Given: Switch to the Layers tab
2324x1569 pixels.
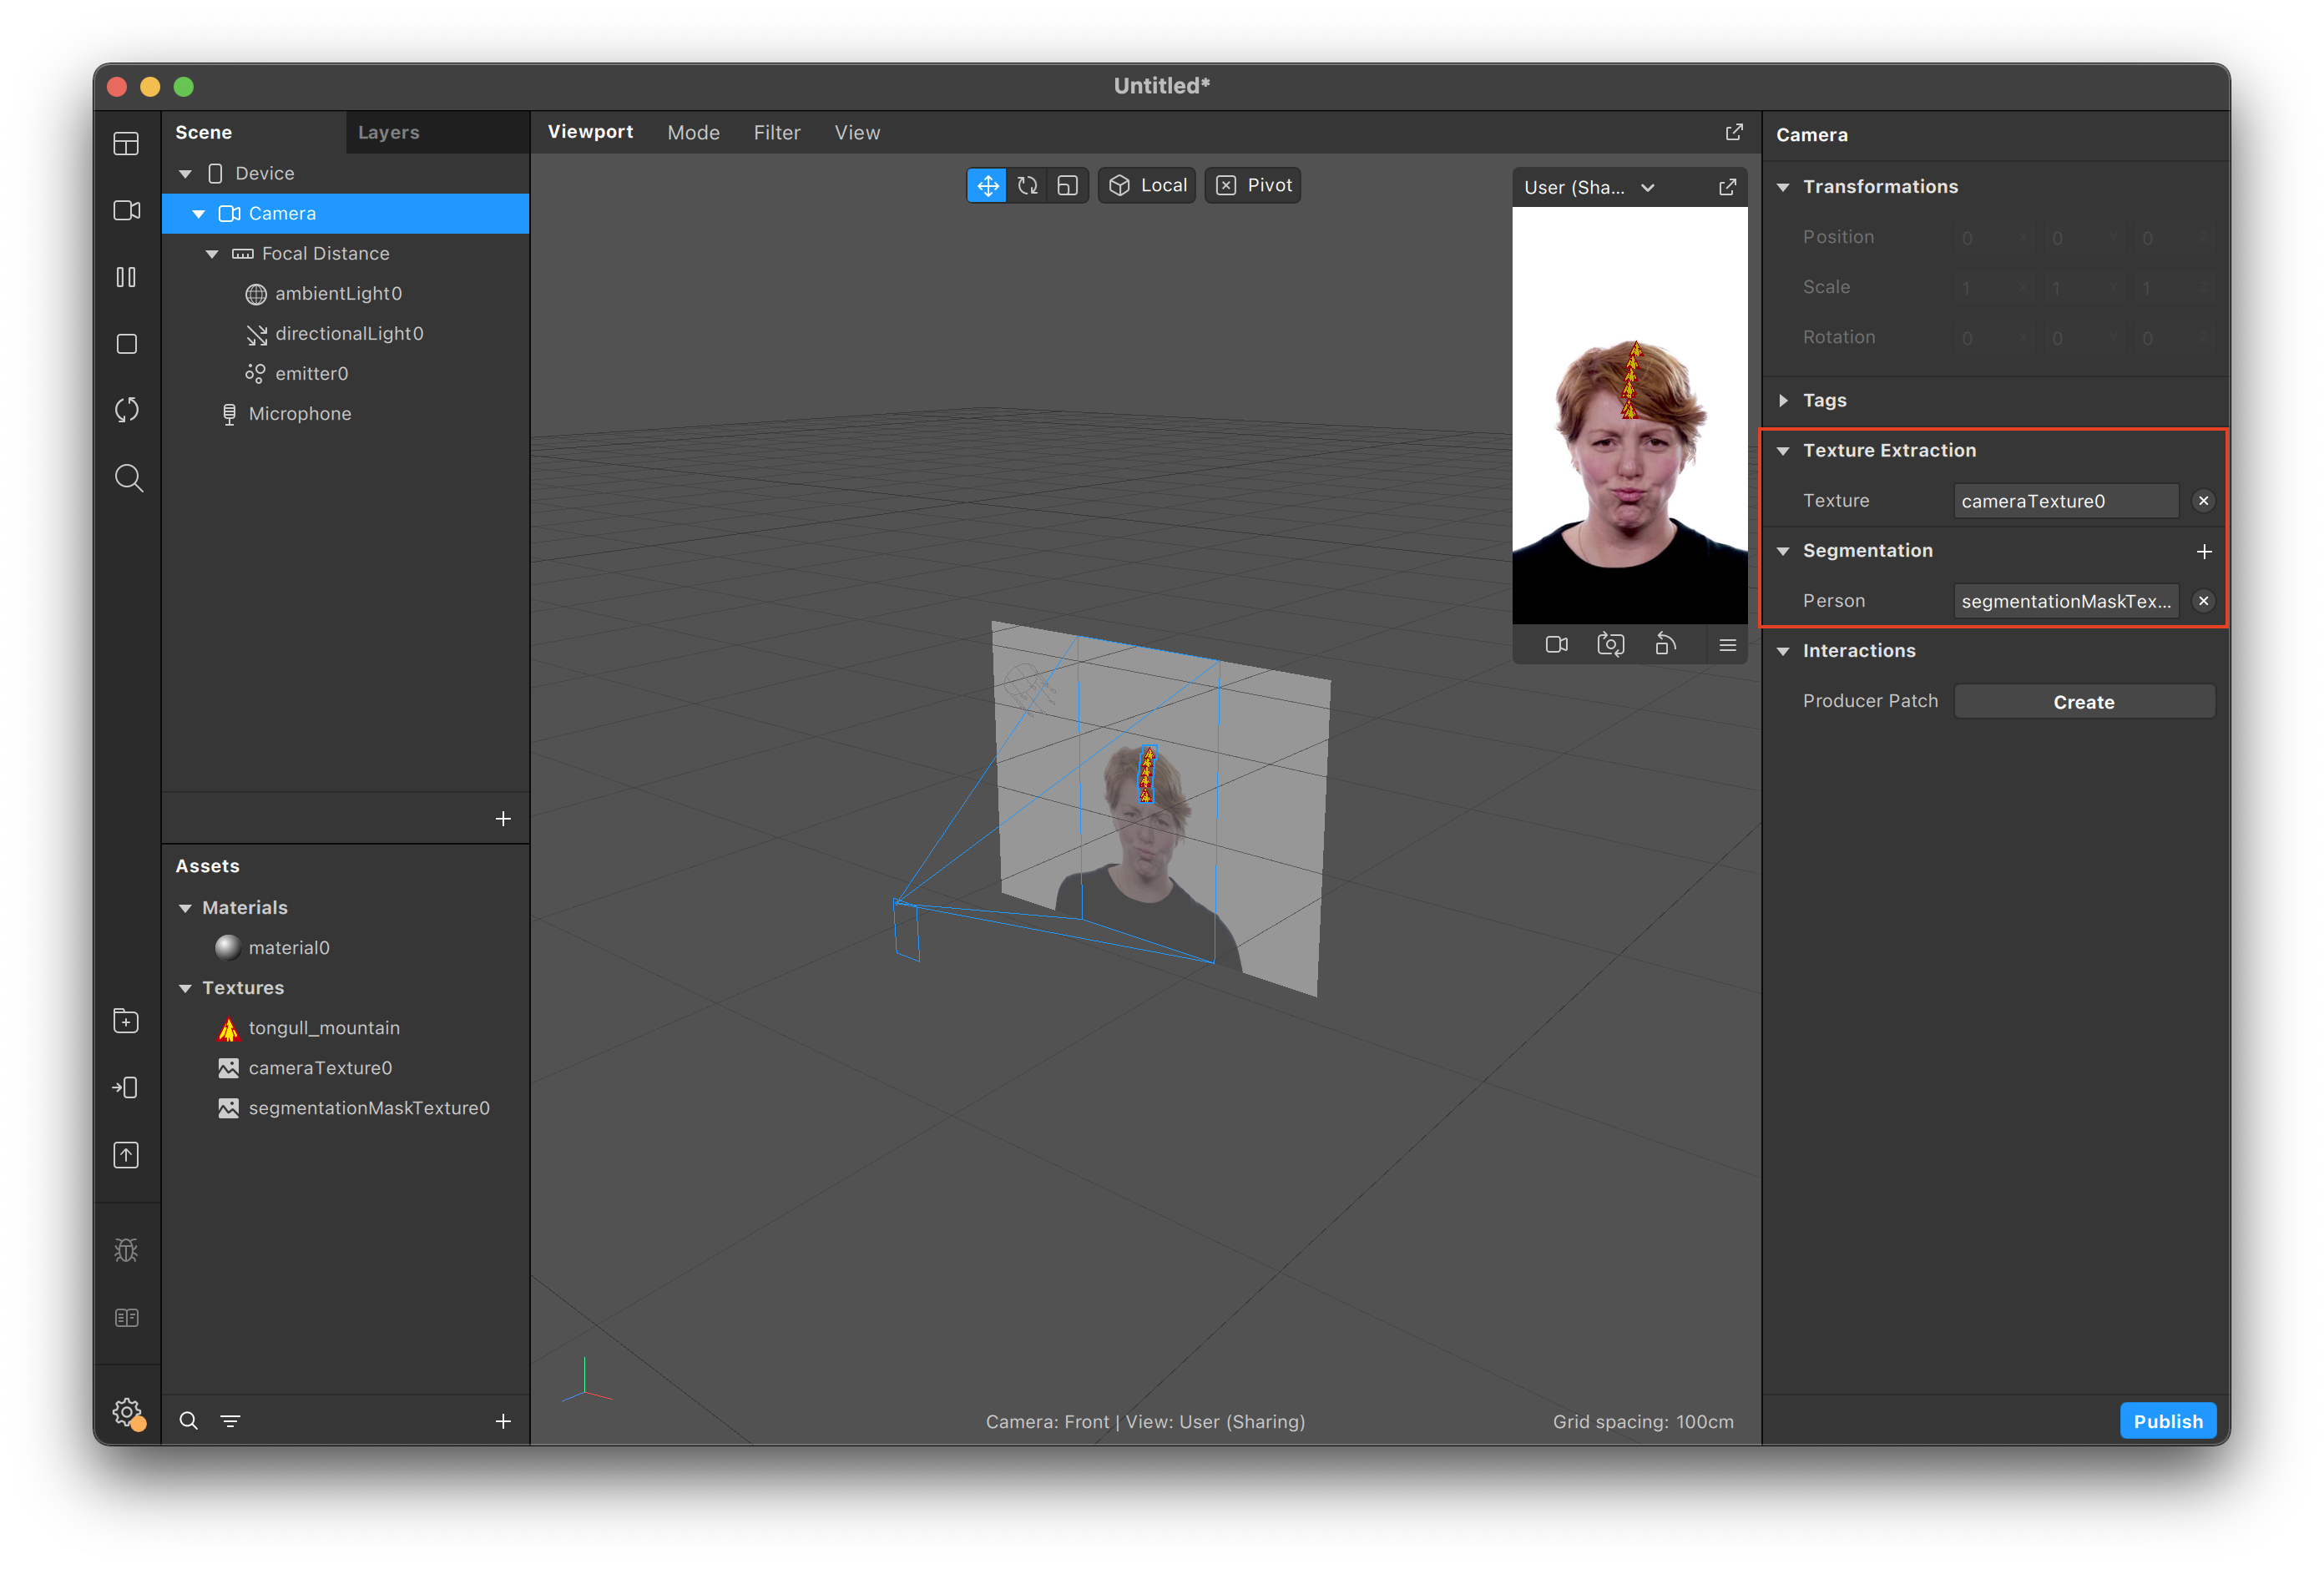Looking at the screenshot, I should tap(389, 133).
